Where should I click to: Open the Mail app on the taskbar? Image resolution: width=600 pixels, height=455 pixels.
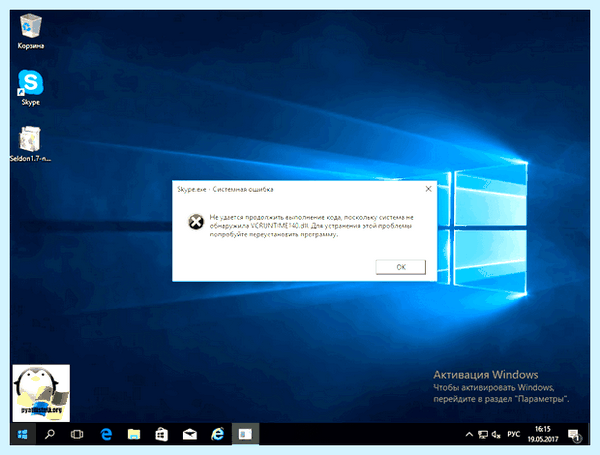click(x=190, y=434)
